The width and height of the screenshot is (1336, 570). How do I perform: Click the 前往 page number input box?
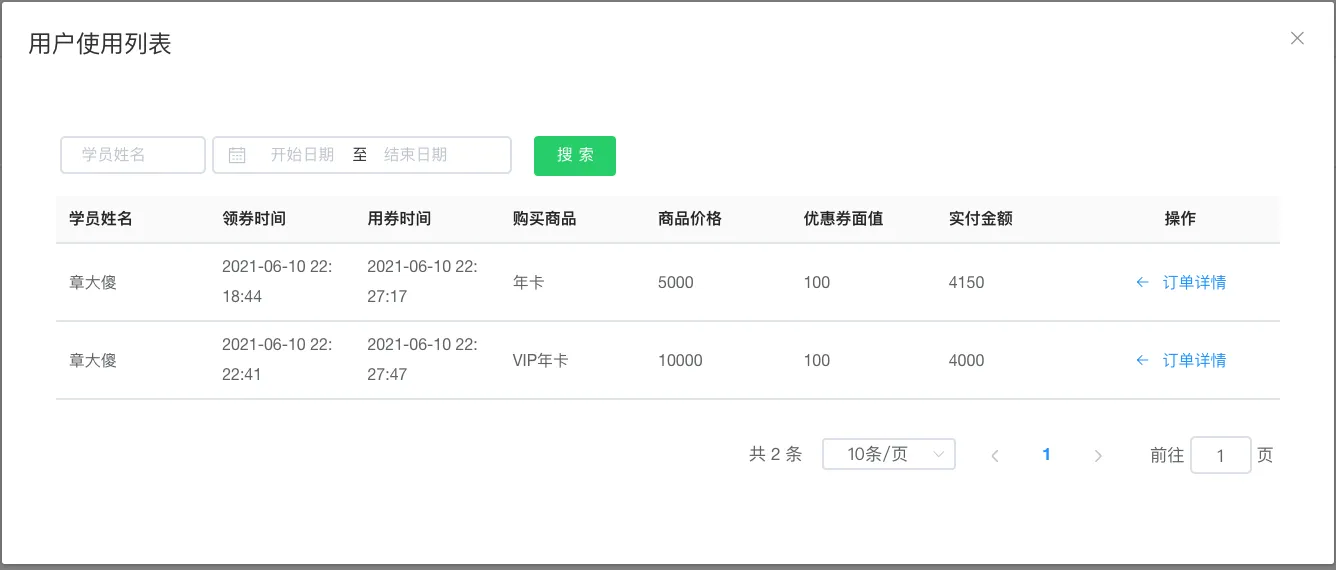[x=1220, y=455]
